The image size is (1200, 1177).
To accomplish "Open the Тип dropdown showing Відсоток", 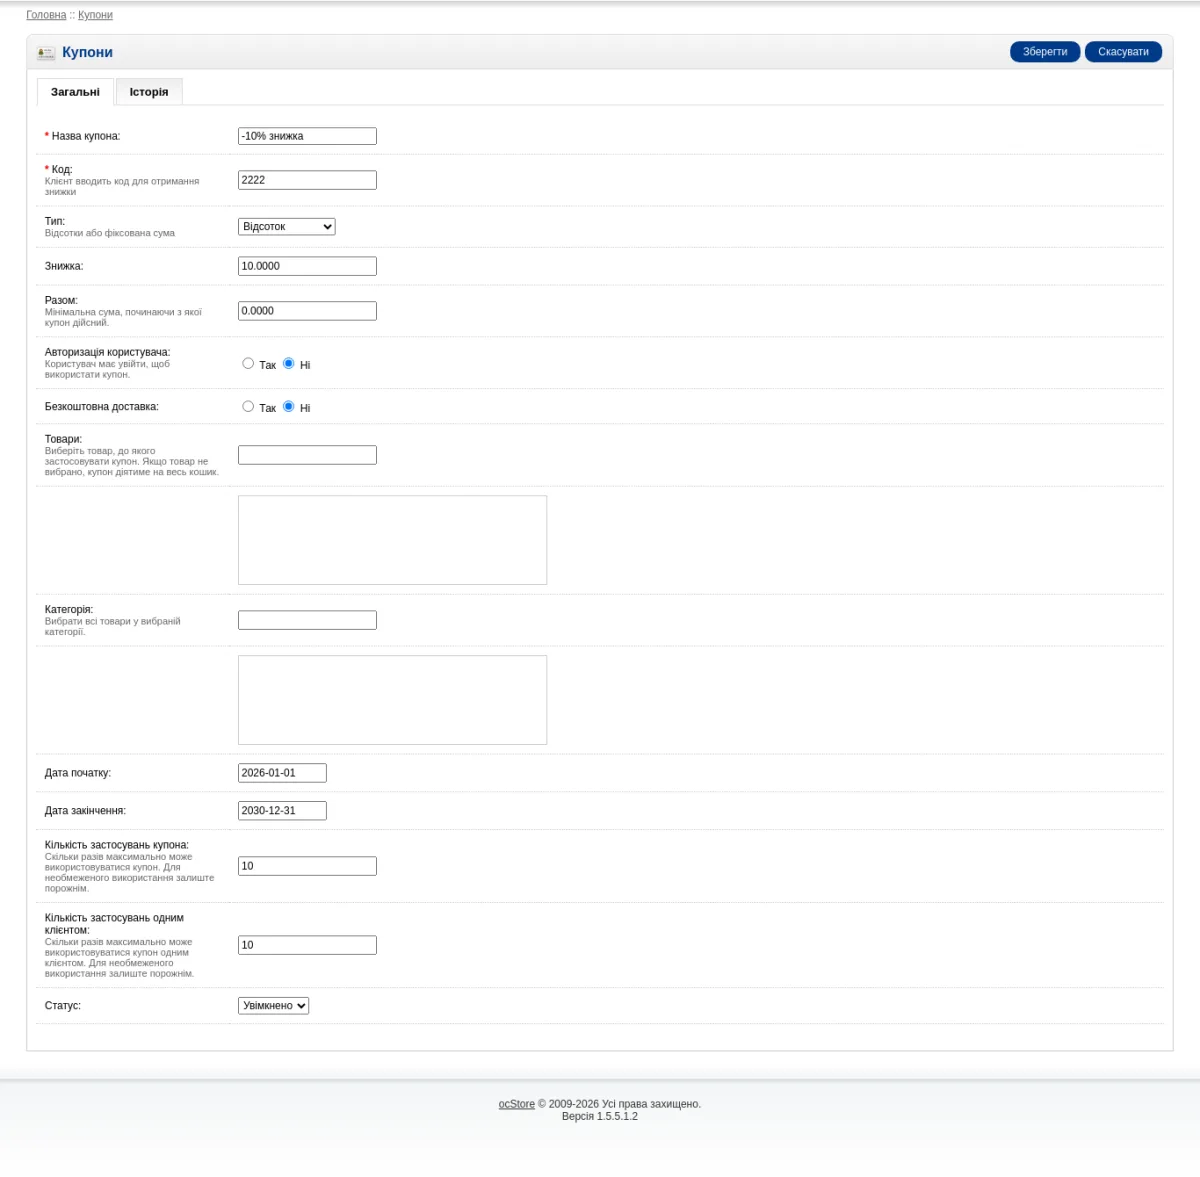I will pyautogui.click(x=287, y=227).
